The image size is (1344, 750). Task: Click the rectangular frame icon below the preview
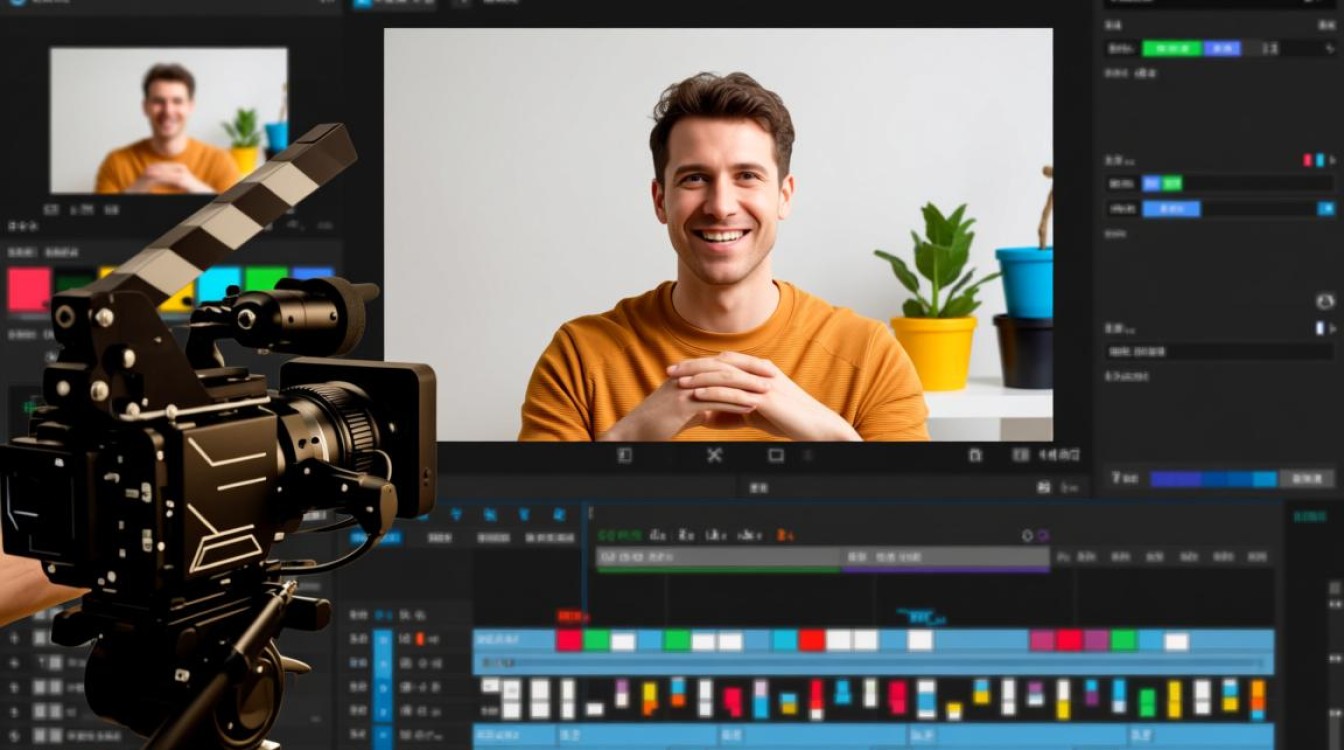776,456
